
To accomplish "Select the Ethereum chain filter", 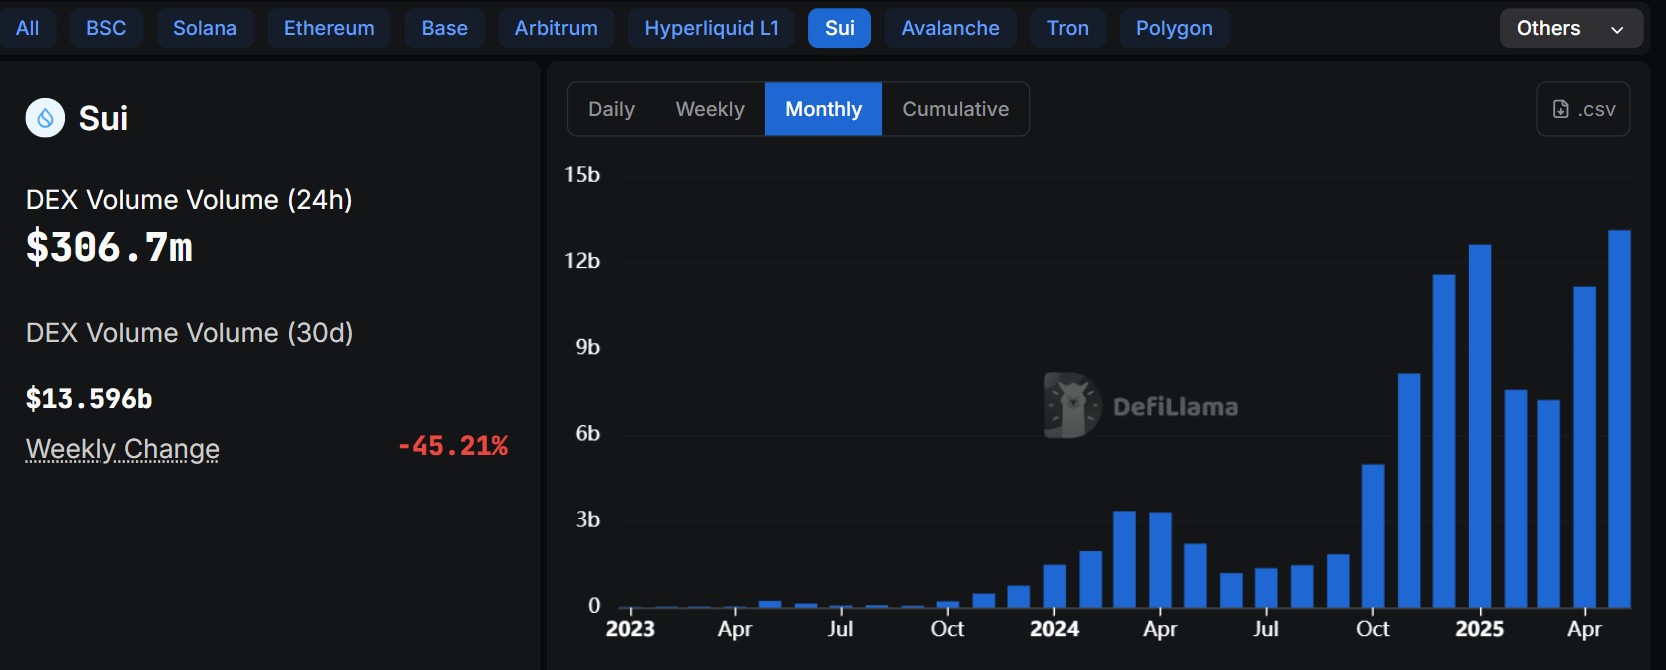I will [x=329, y=28].
